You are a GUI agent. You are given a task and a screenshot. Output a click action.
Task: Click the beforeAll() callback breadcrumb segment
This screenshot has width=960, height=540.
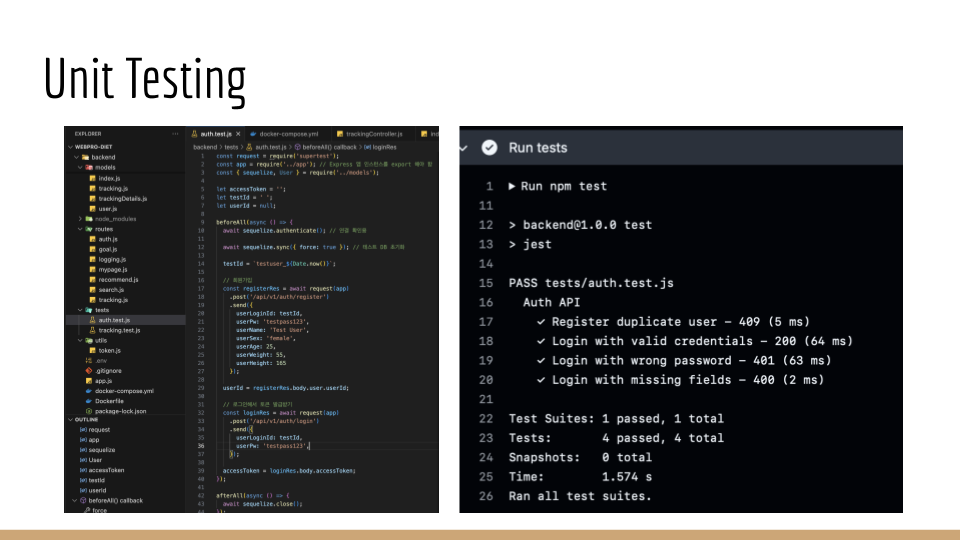point(329,146)
